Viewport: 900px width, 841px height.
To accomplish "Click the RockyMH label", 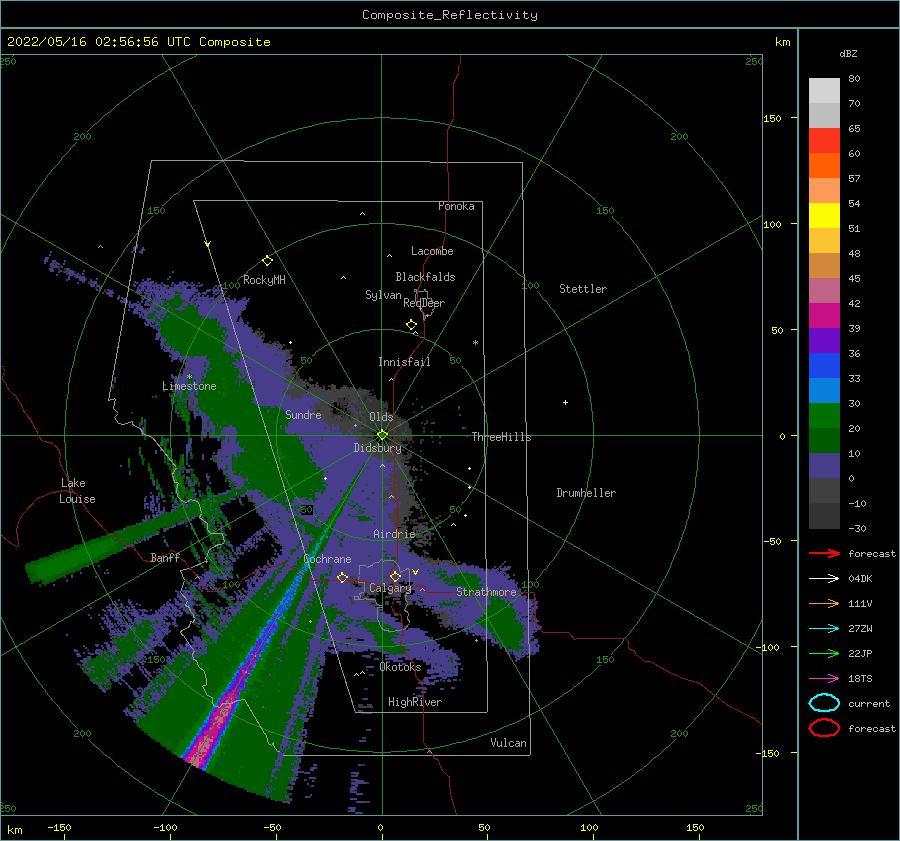I will click(x=264, y=280).
